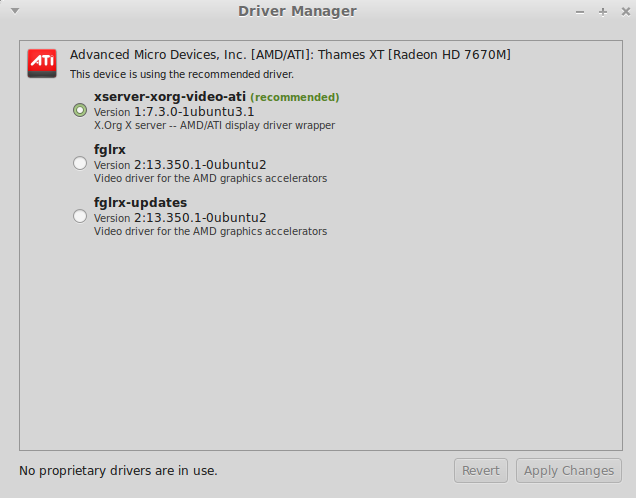The width and height of the screenshot is (636, 498).
Task: Click the xserver-xorg-video-ati driver name
Action: tap(170, 97)
